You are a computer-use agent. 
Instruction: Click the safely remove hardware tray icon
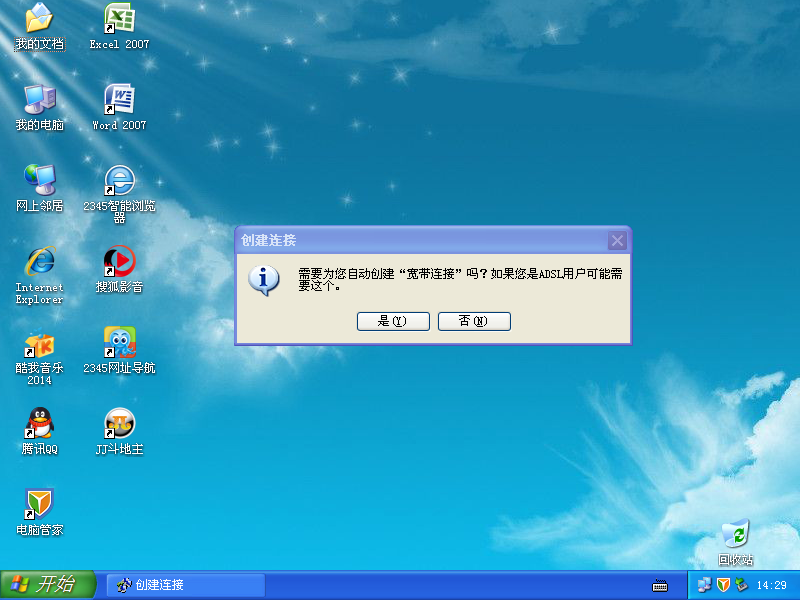[741, 585]
